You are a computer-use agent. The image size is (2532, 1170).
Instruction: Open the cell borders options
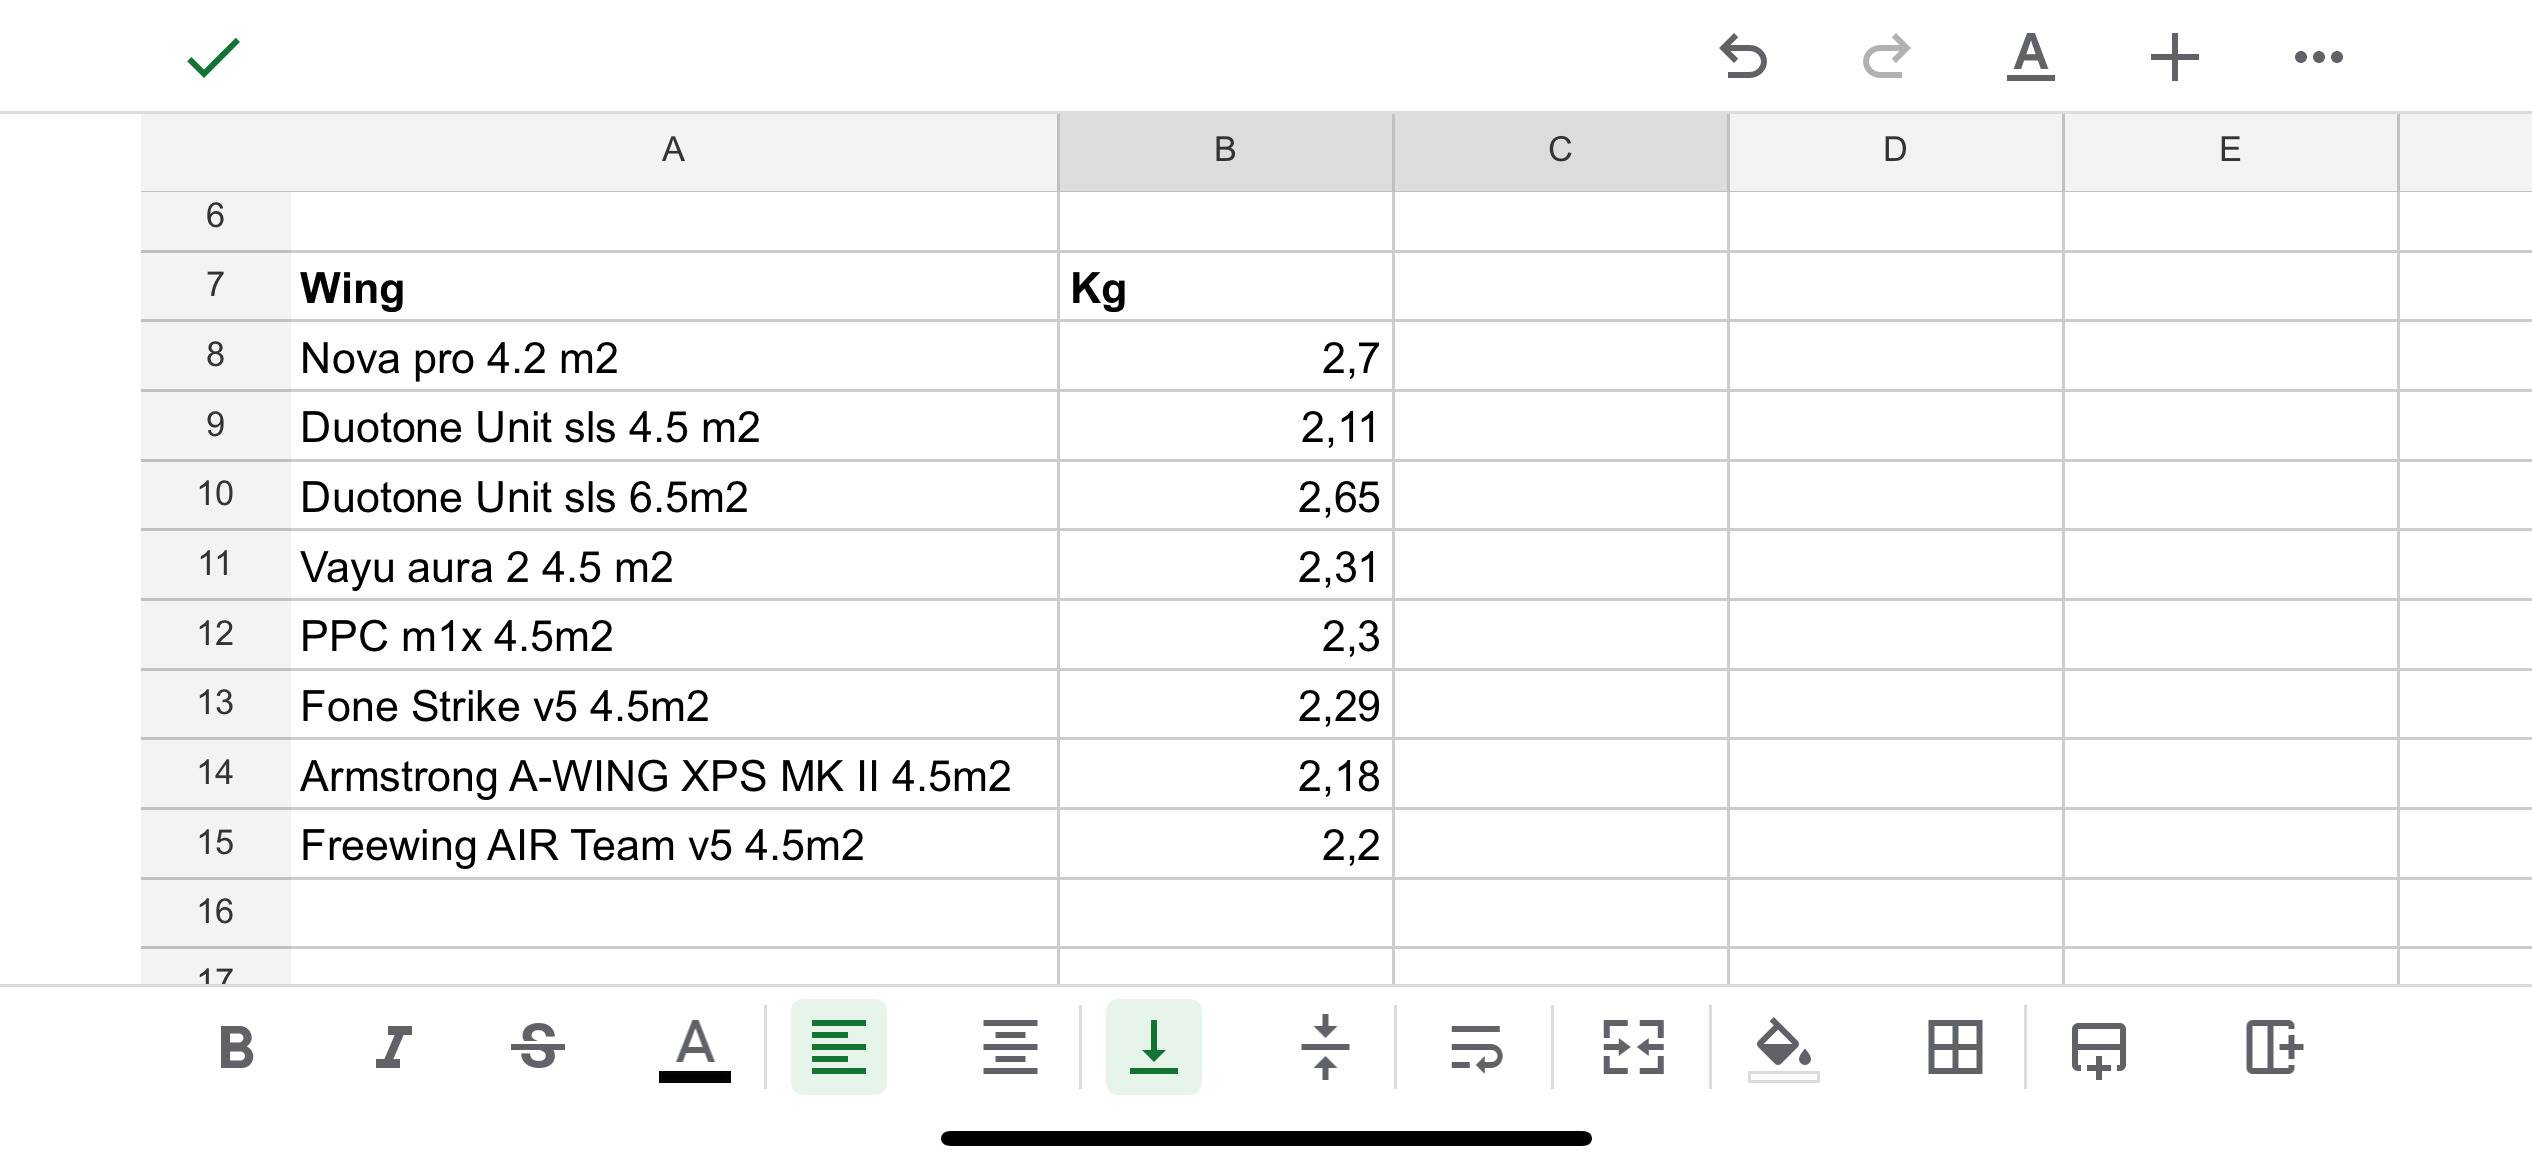click(x=1955, y=1048)
